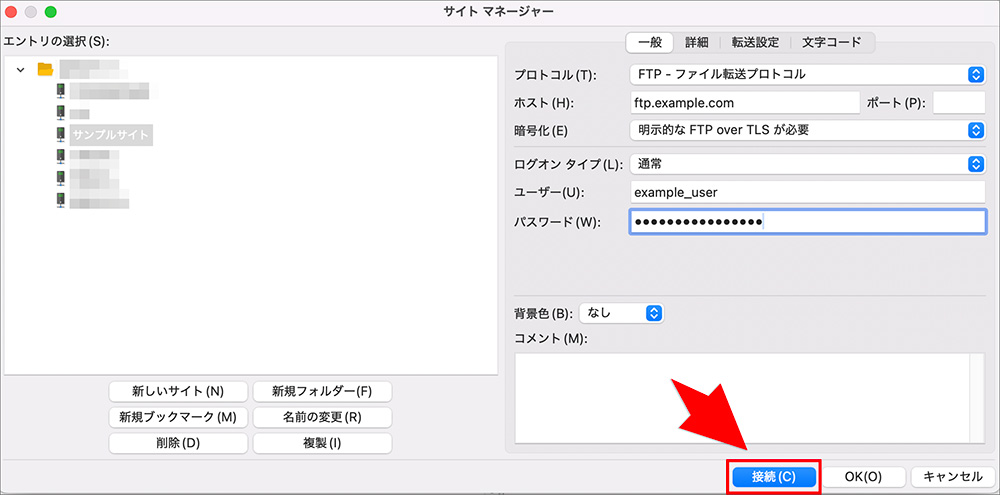Click the OK(O) button
This screenshot has width=1000, height=495.
864,477
